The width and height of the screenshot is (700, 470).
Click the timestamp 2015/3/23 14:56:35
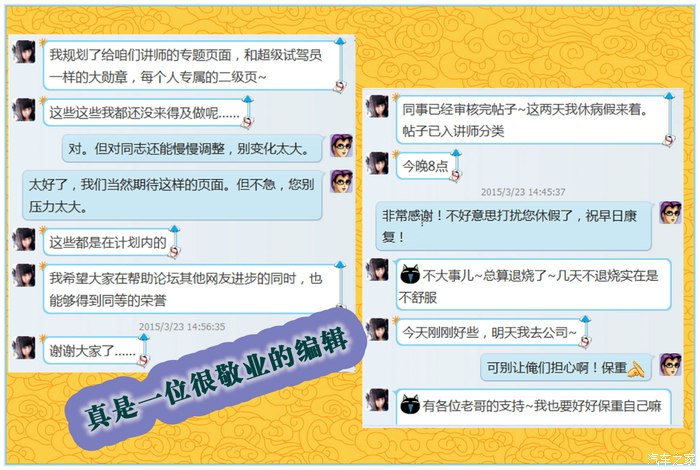coord(182,327)
